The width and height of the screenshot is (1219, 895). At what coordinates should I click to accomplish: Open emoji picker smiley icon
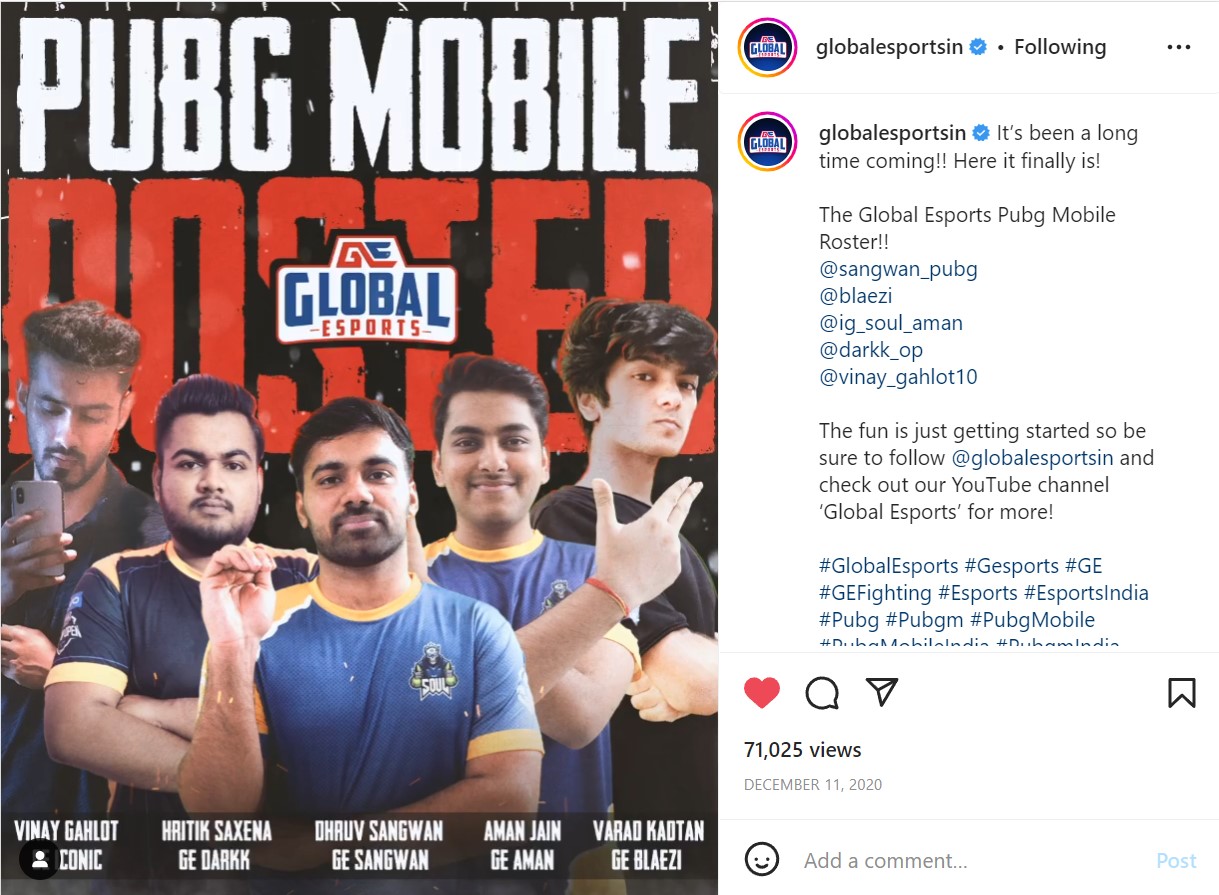[x=762, y=860]
